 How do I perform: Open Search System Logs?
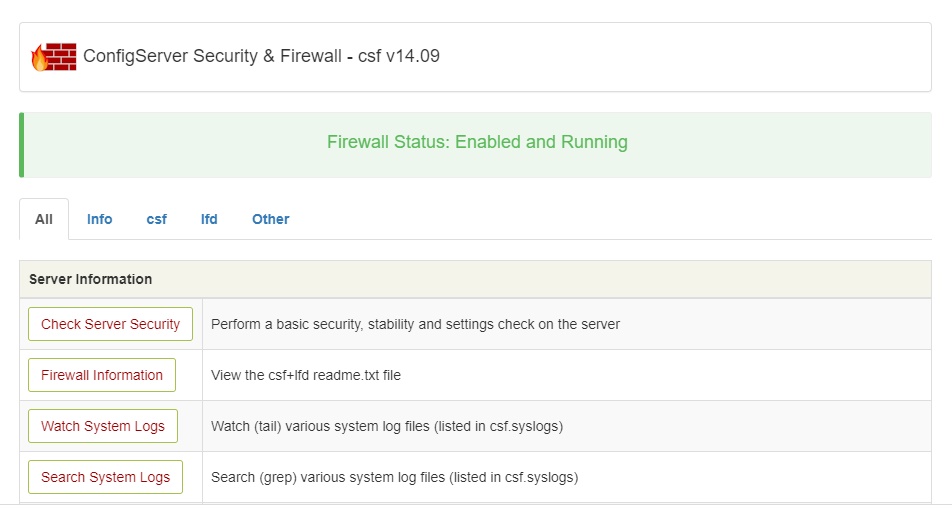106,477
